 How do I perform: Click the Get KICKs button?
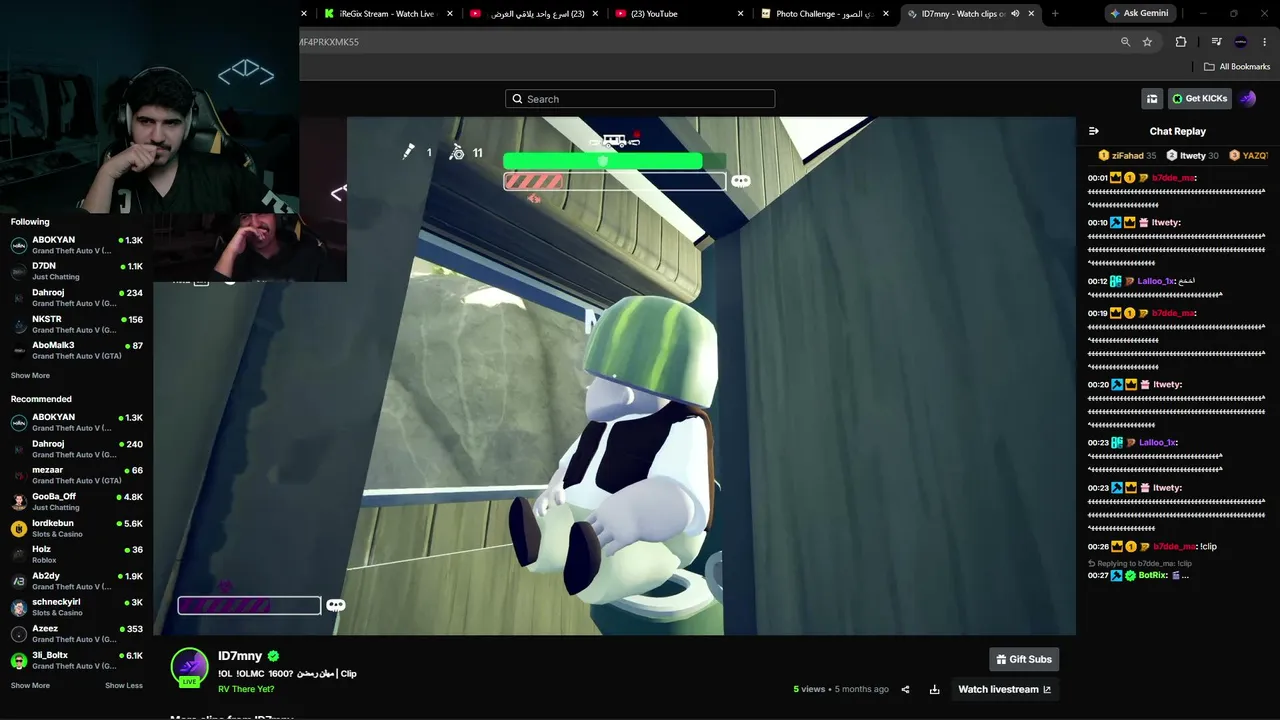tap(1200, 98)
